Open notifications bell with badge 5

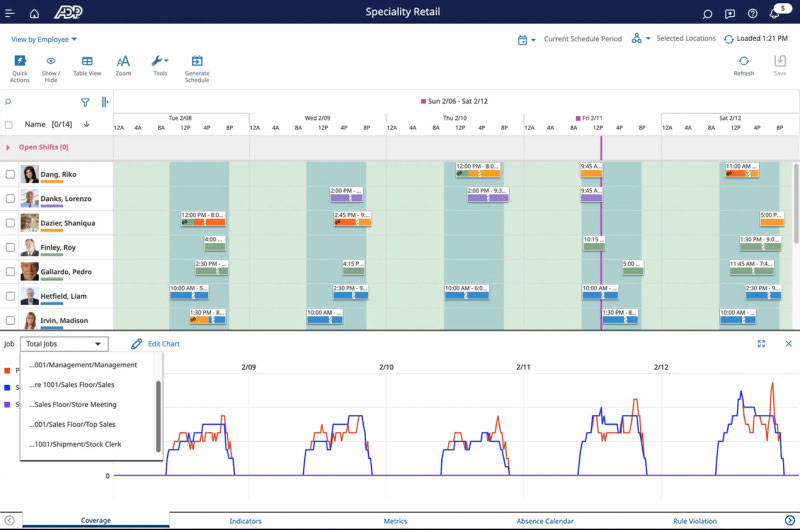pos(776,13)
